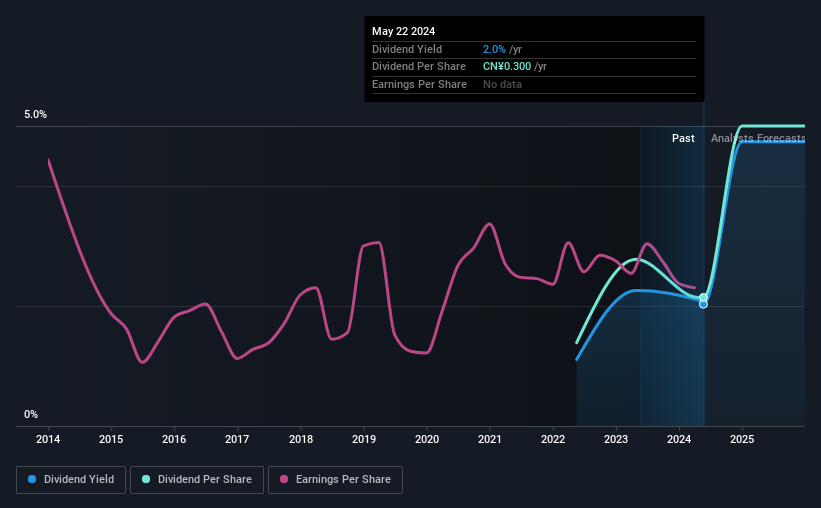Click the 0% y-axis label

coord(31,414)
